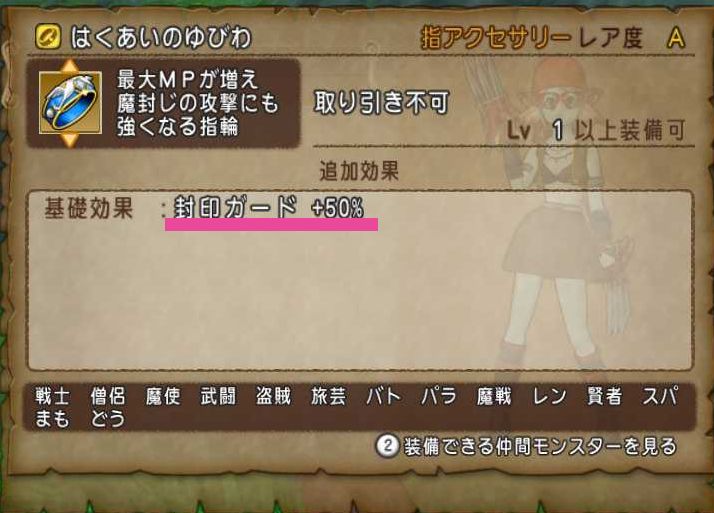Click the 追加効果 section header
This screenshot has height=513, width=714.
pos(359,172)
